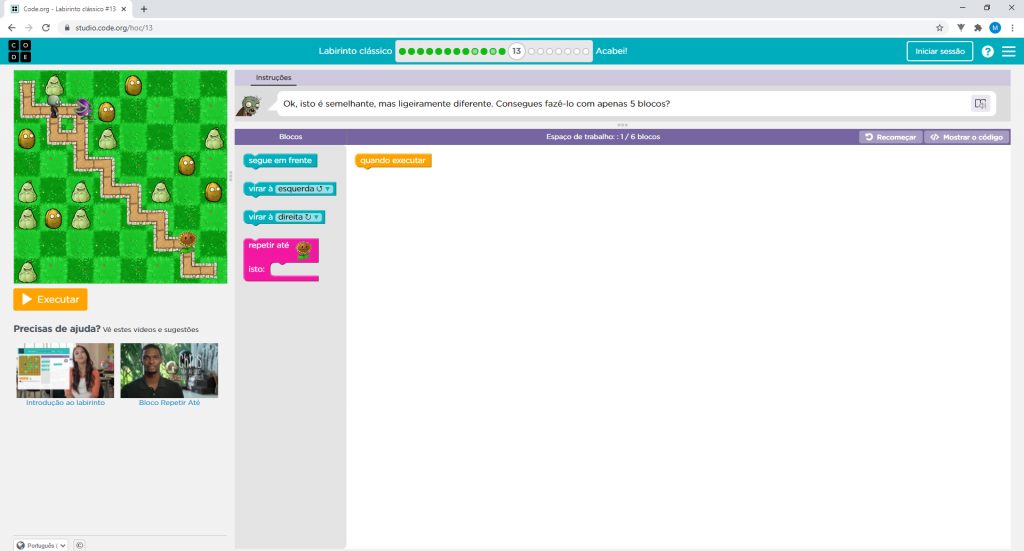Click the Blocos toolbox header
This screenshot has height=551, width=1024.
pos(291,136)
